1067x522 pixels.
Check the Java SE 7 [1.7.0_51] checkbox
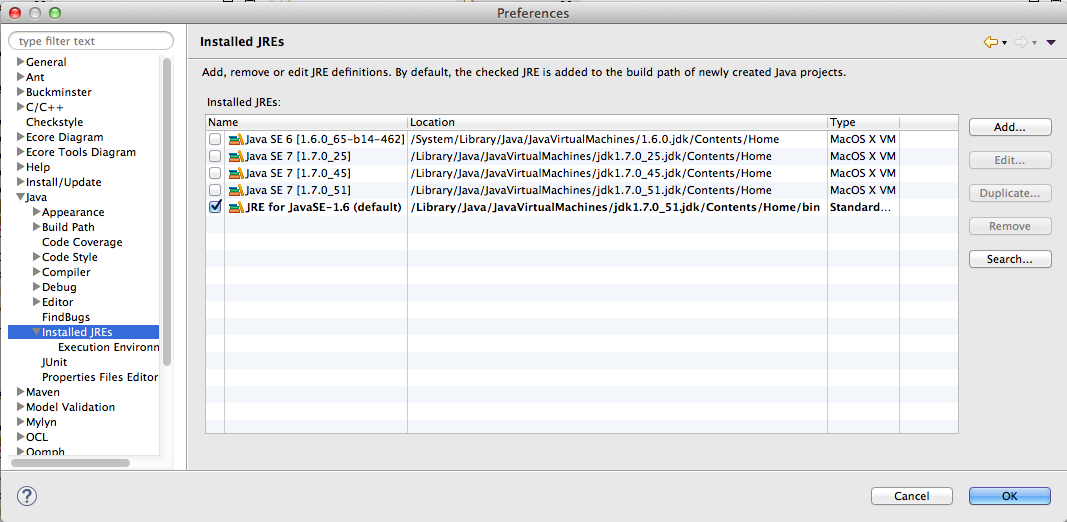pyautogui.click(x=215, y=190)
